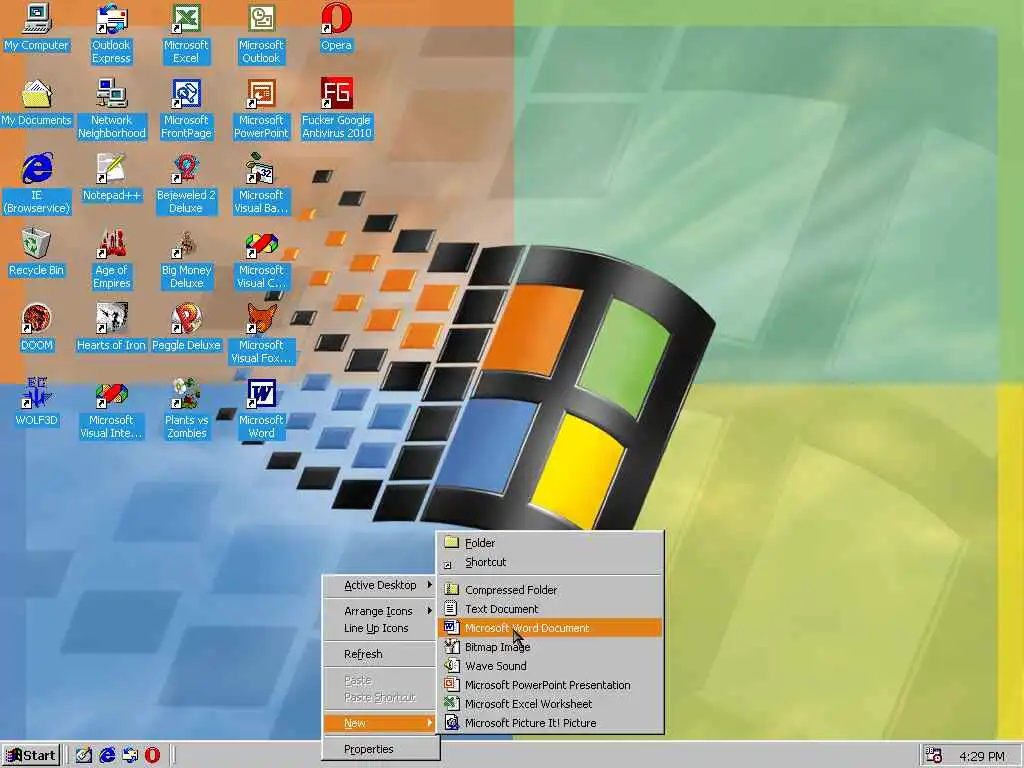The width and height of the screenshot is (1024, 768).
Task: Expand the Arrange Icons submenu
Action: tap(380, 611)
